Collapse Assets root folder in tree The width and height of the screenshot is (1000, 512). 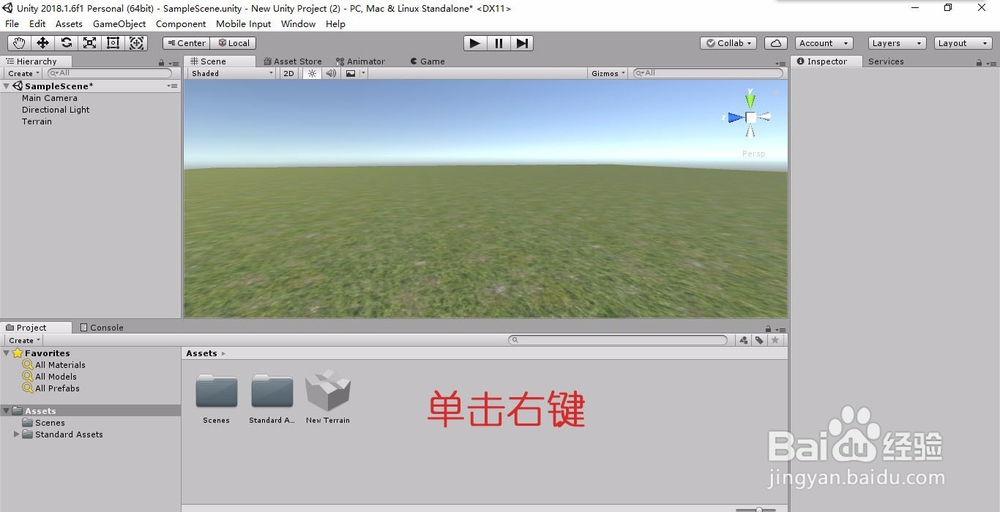coord(6,411)
